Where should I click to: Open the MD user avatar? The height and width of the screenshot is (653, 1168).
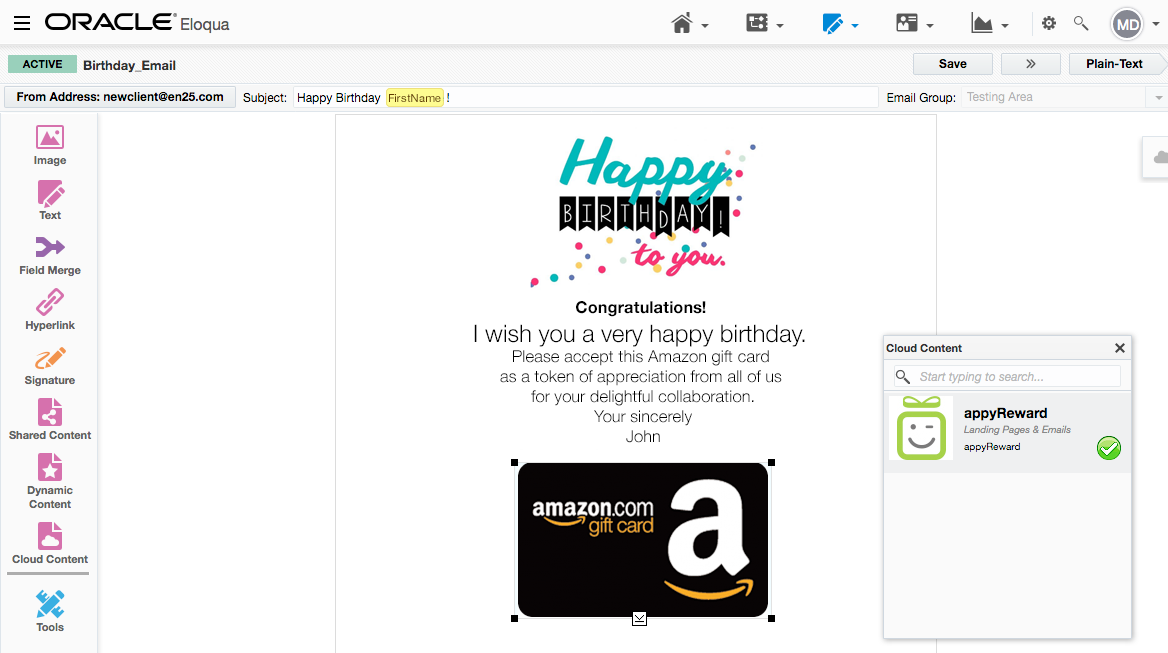coord(1127,25)
